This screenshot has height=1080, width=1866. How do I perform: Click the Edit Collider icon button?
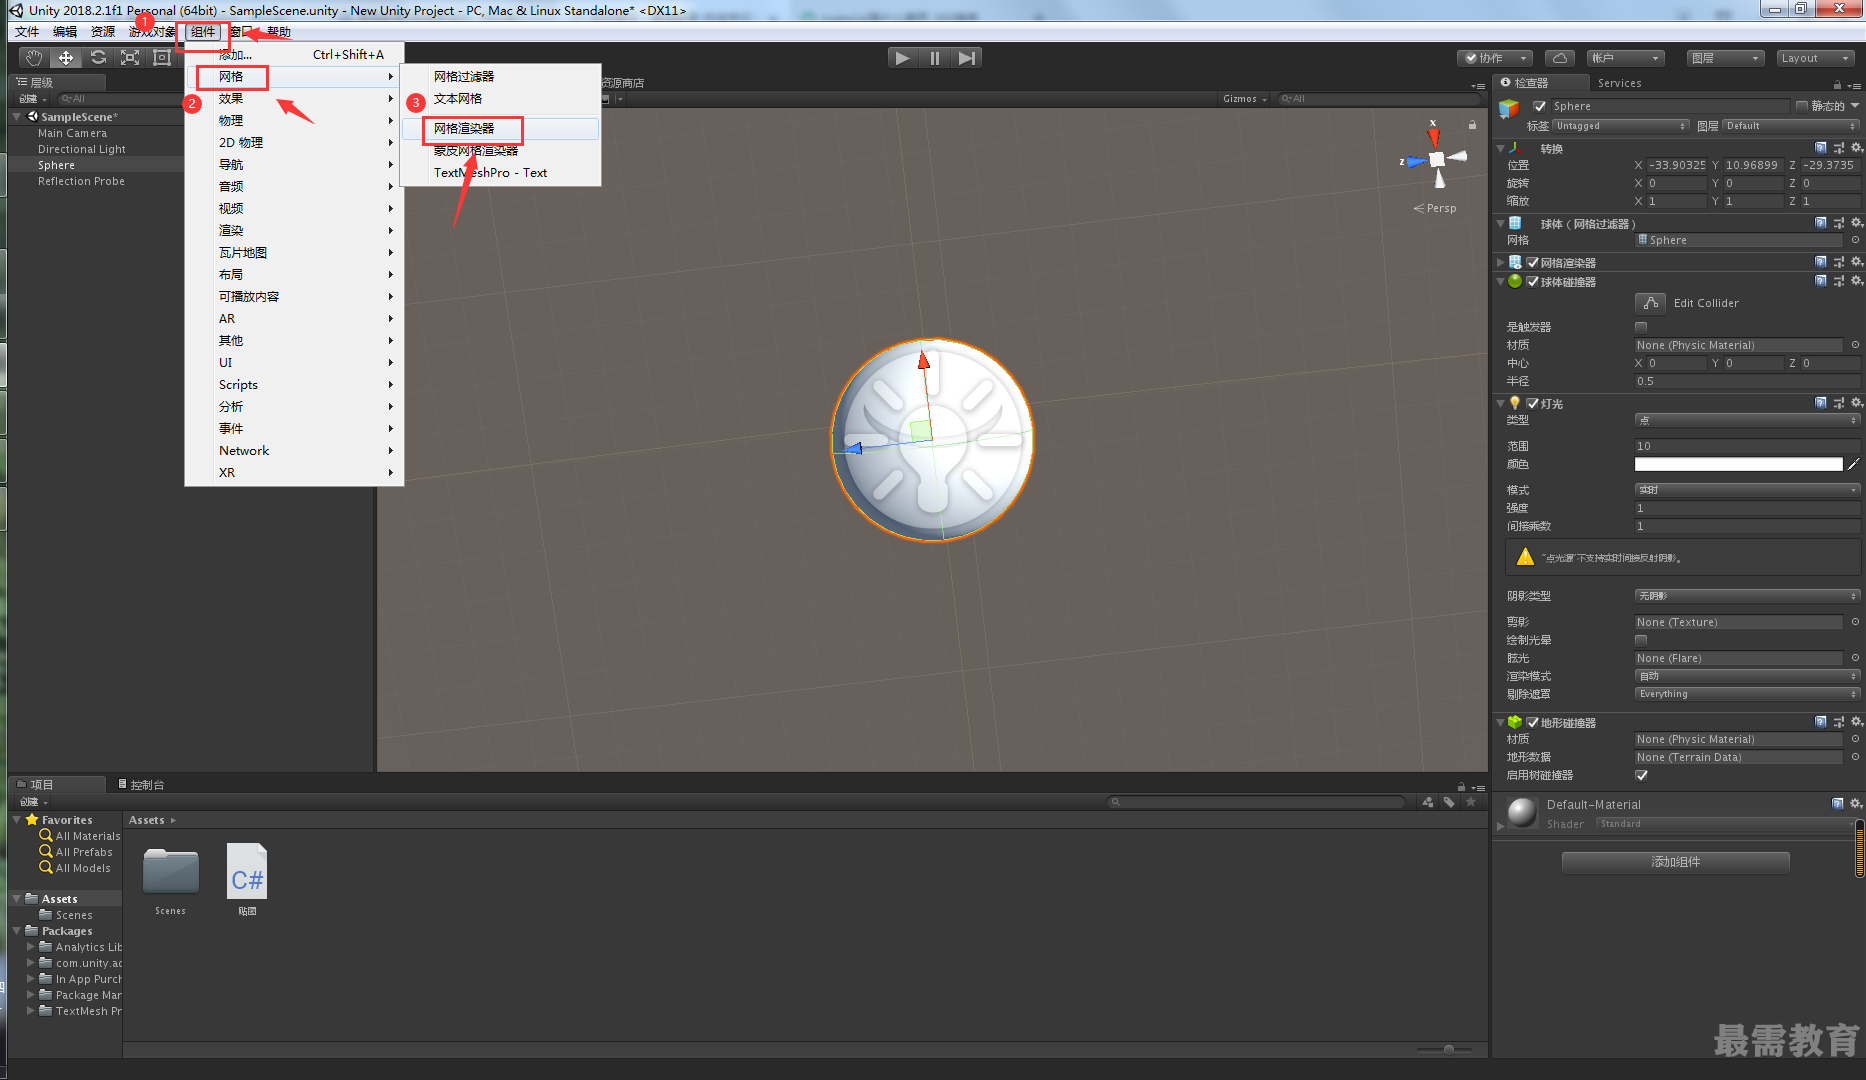(1650, 303)
